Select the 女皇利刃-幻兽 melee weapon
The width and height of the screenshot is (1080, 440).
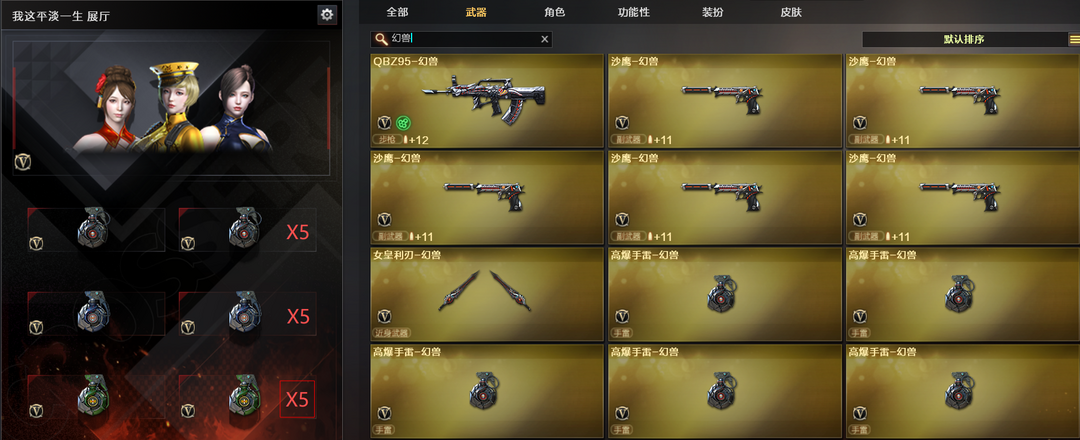click(488, 294)
